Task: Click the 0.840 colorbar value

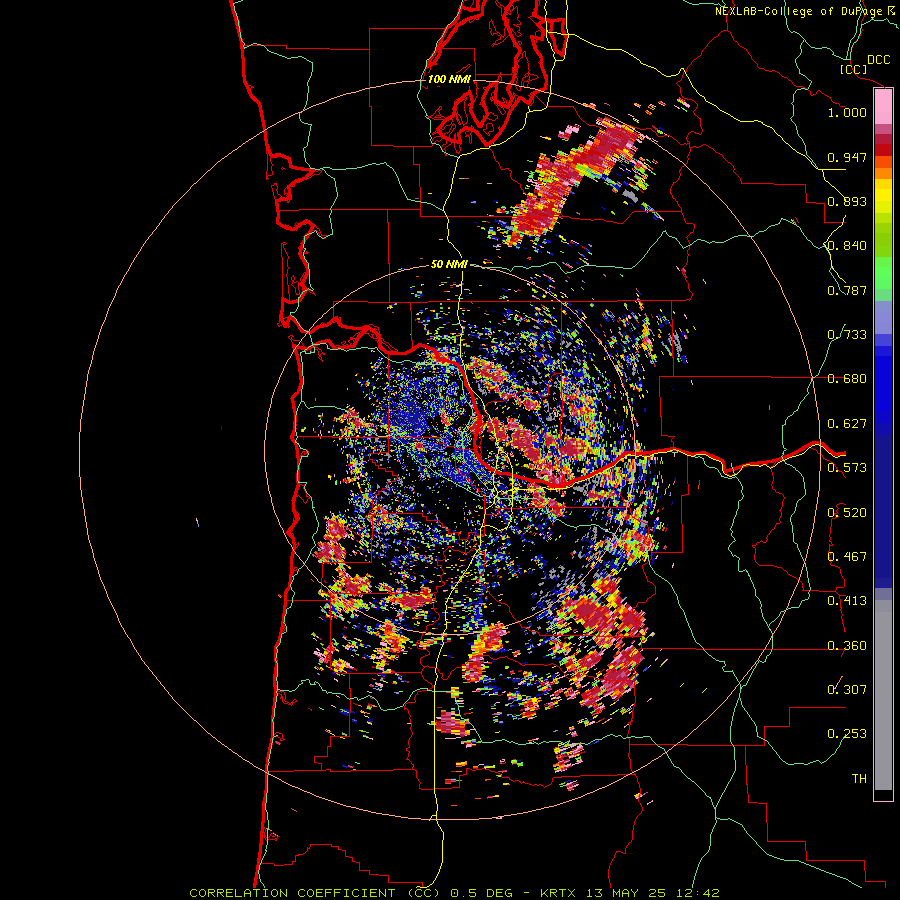Action: click(847, 246)
